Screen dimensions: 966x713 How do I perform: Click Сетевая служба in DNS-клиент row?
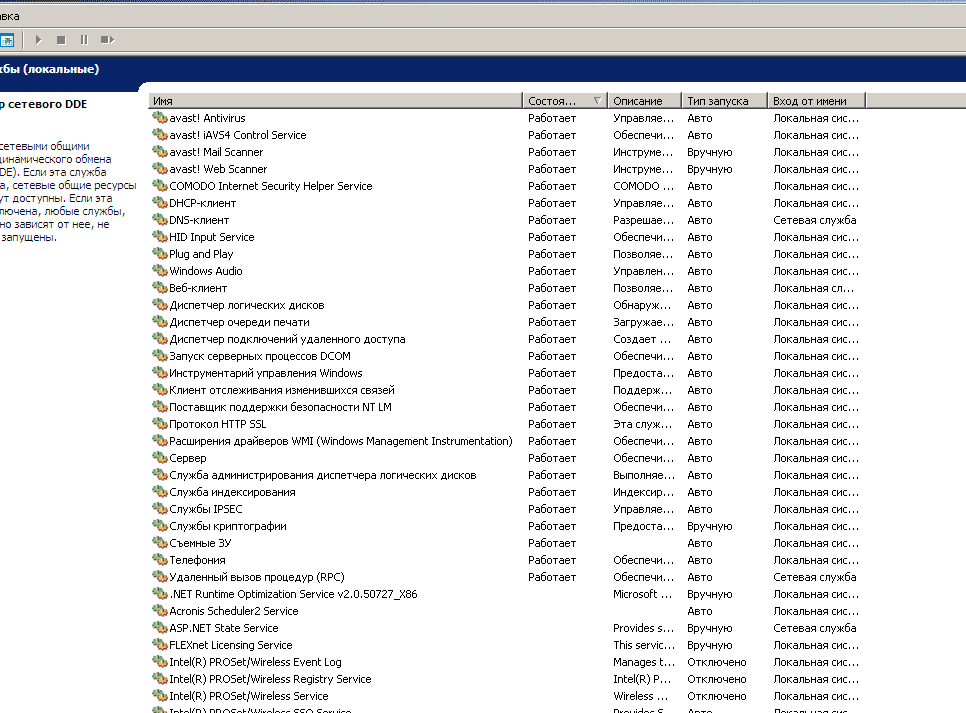pos(814,220)
